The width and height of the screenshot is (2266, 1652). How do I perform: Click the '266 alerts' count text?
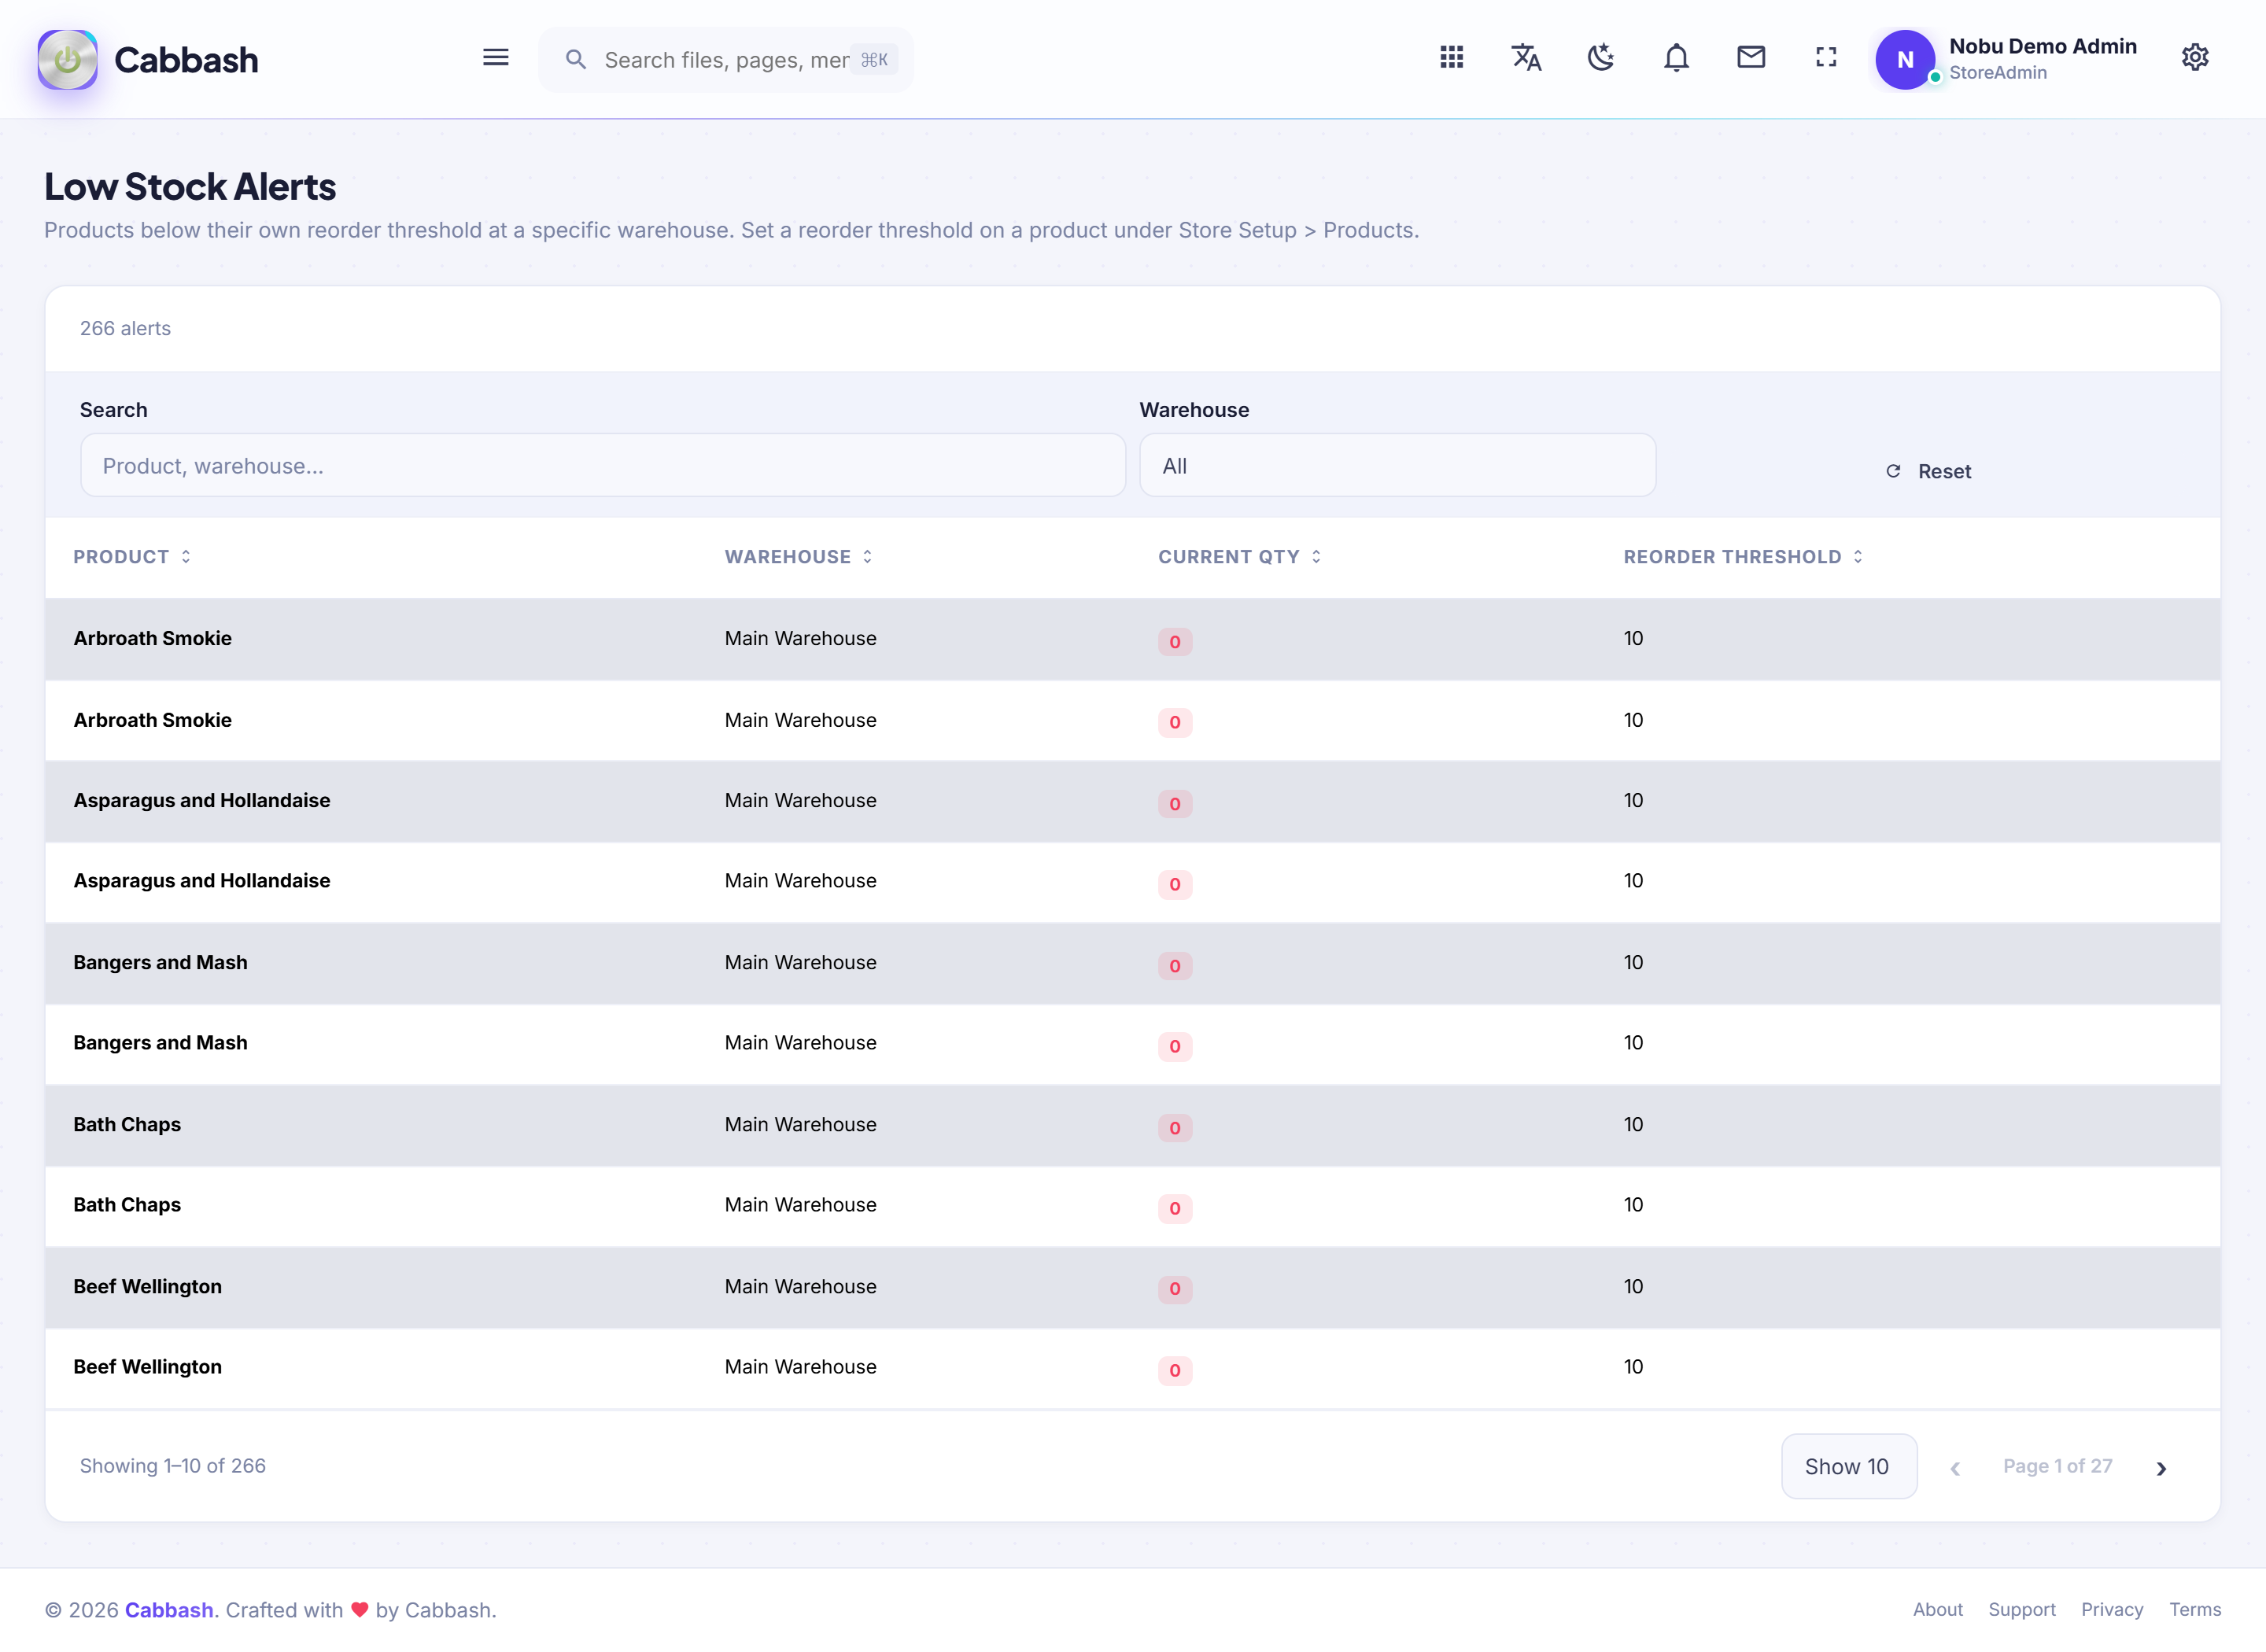125,328
